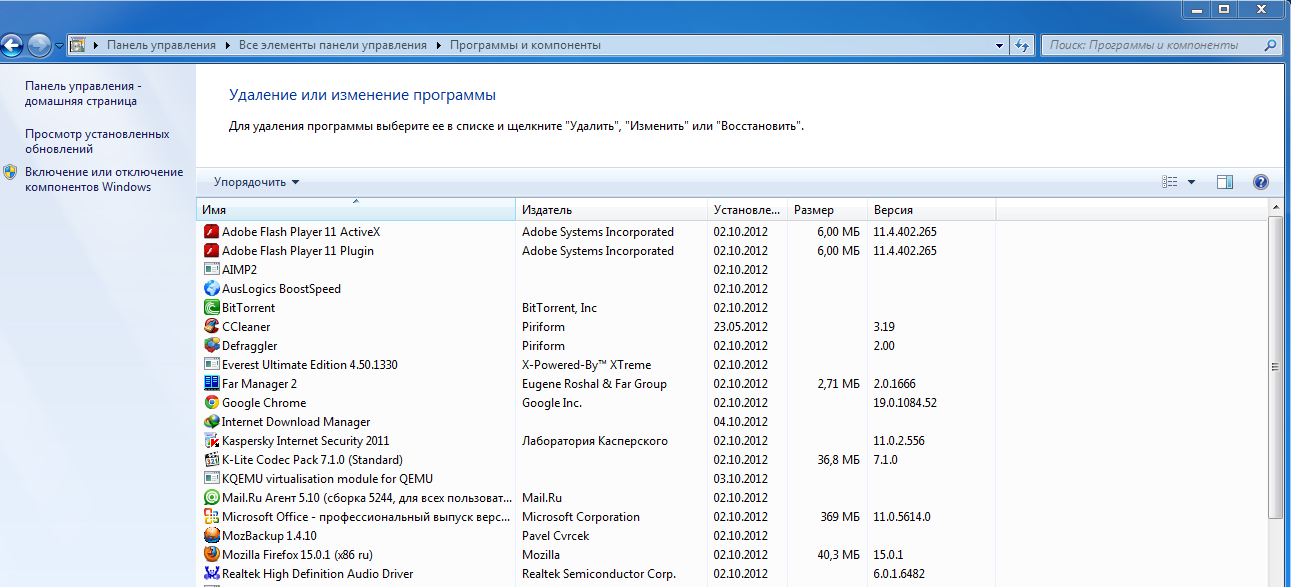Click the Adobe Flash Player 11 ActiveX icon
1291x587 pixels.
(x=211, y=232)
